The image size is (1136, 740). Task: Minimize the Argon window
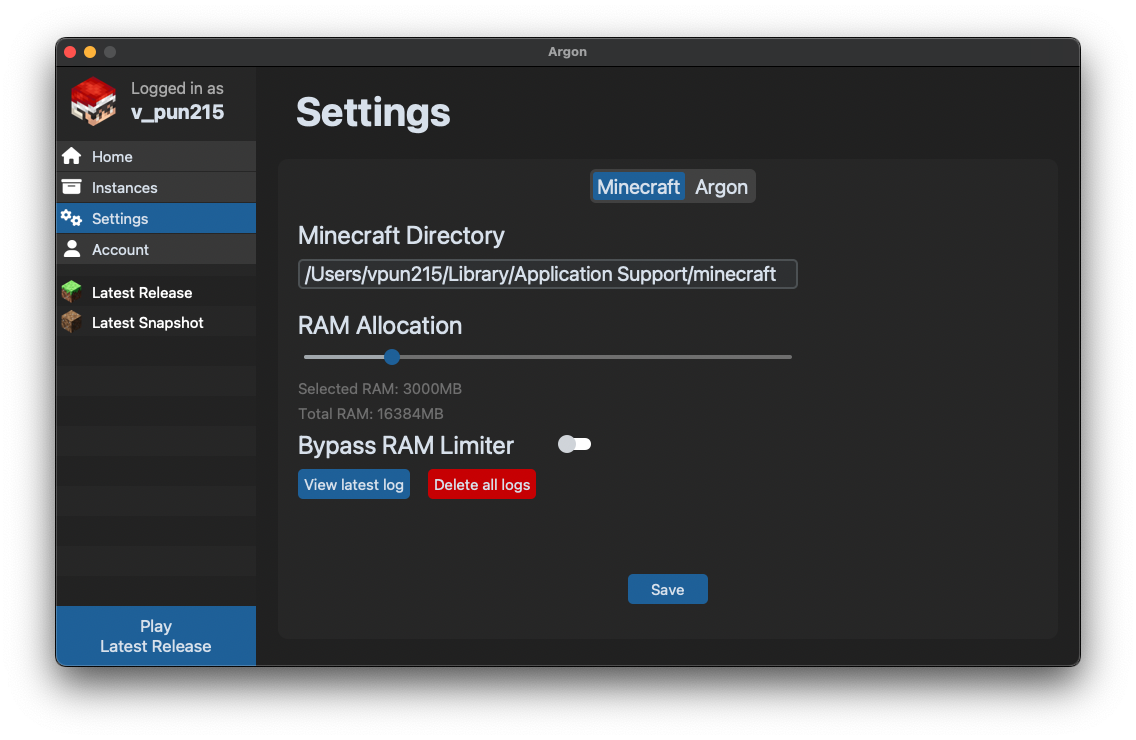coord(90,52)
